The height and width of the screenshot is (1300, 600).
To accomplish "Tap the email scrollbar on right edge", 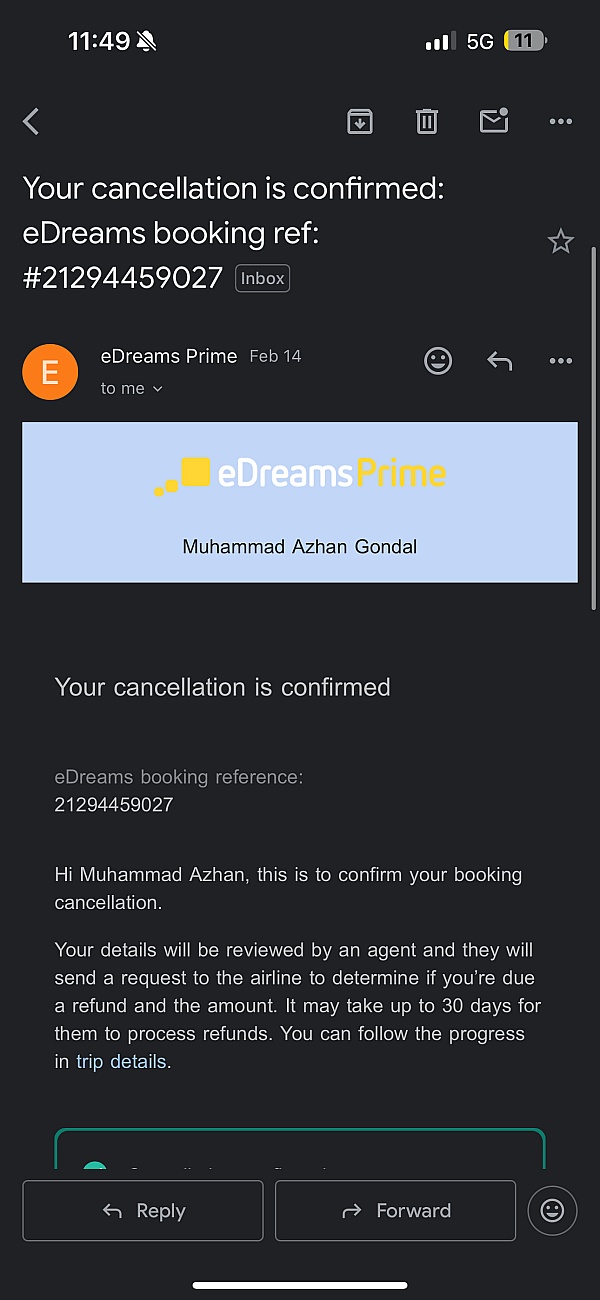I will [594, 425].
